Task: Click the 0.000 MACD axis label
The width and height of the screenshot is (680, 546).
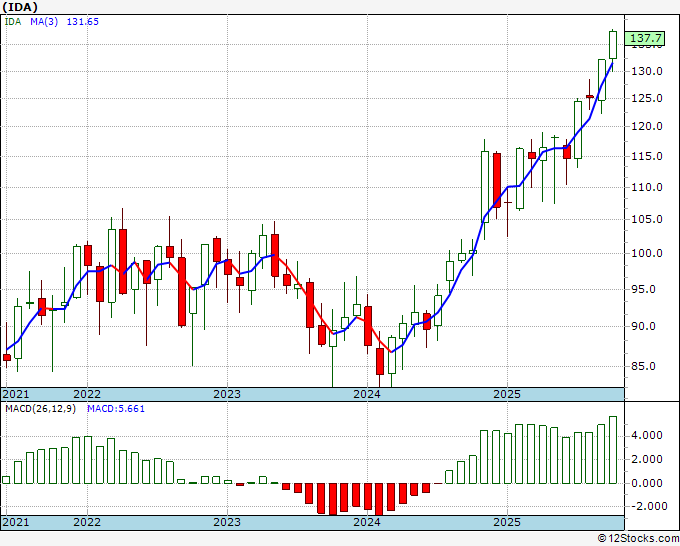Action: [x=649, y=483]
